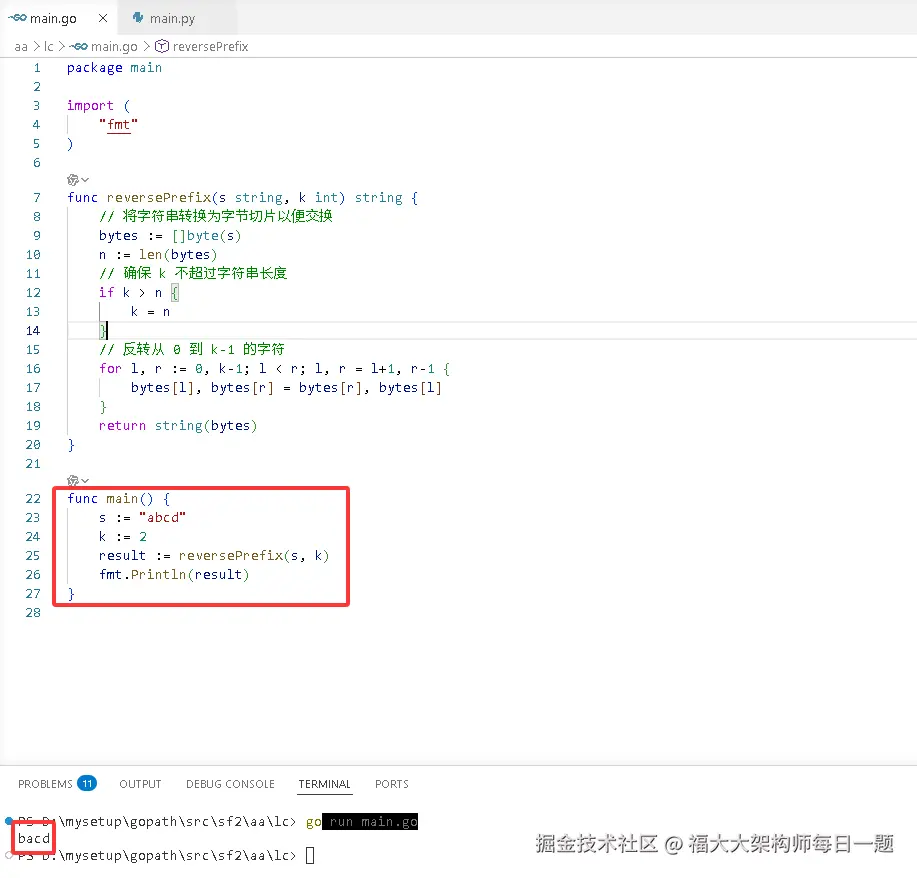917x878 pixels.
Task: Click the 'import (' keyword on line 3
Action: coord(98,106)
